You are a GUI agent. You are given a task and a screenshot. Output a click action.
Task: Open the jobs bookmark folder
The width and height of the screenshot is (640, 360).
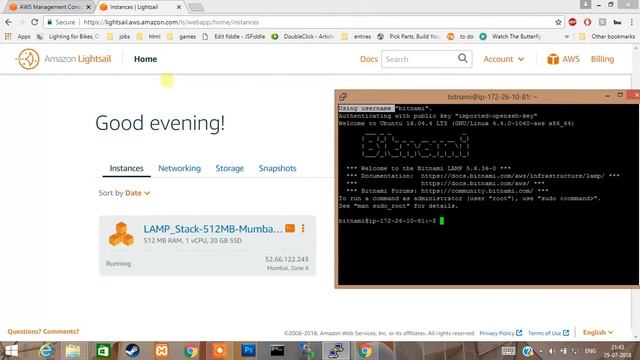click(x=118, y=36)
